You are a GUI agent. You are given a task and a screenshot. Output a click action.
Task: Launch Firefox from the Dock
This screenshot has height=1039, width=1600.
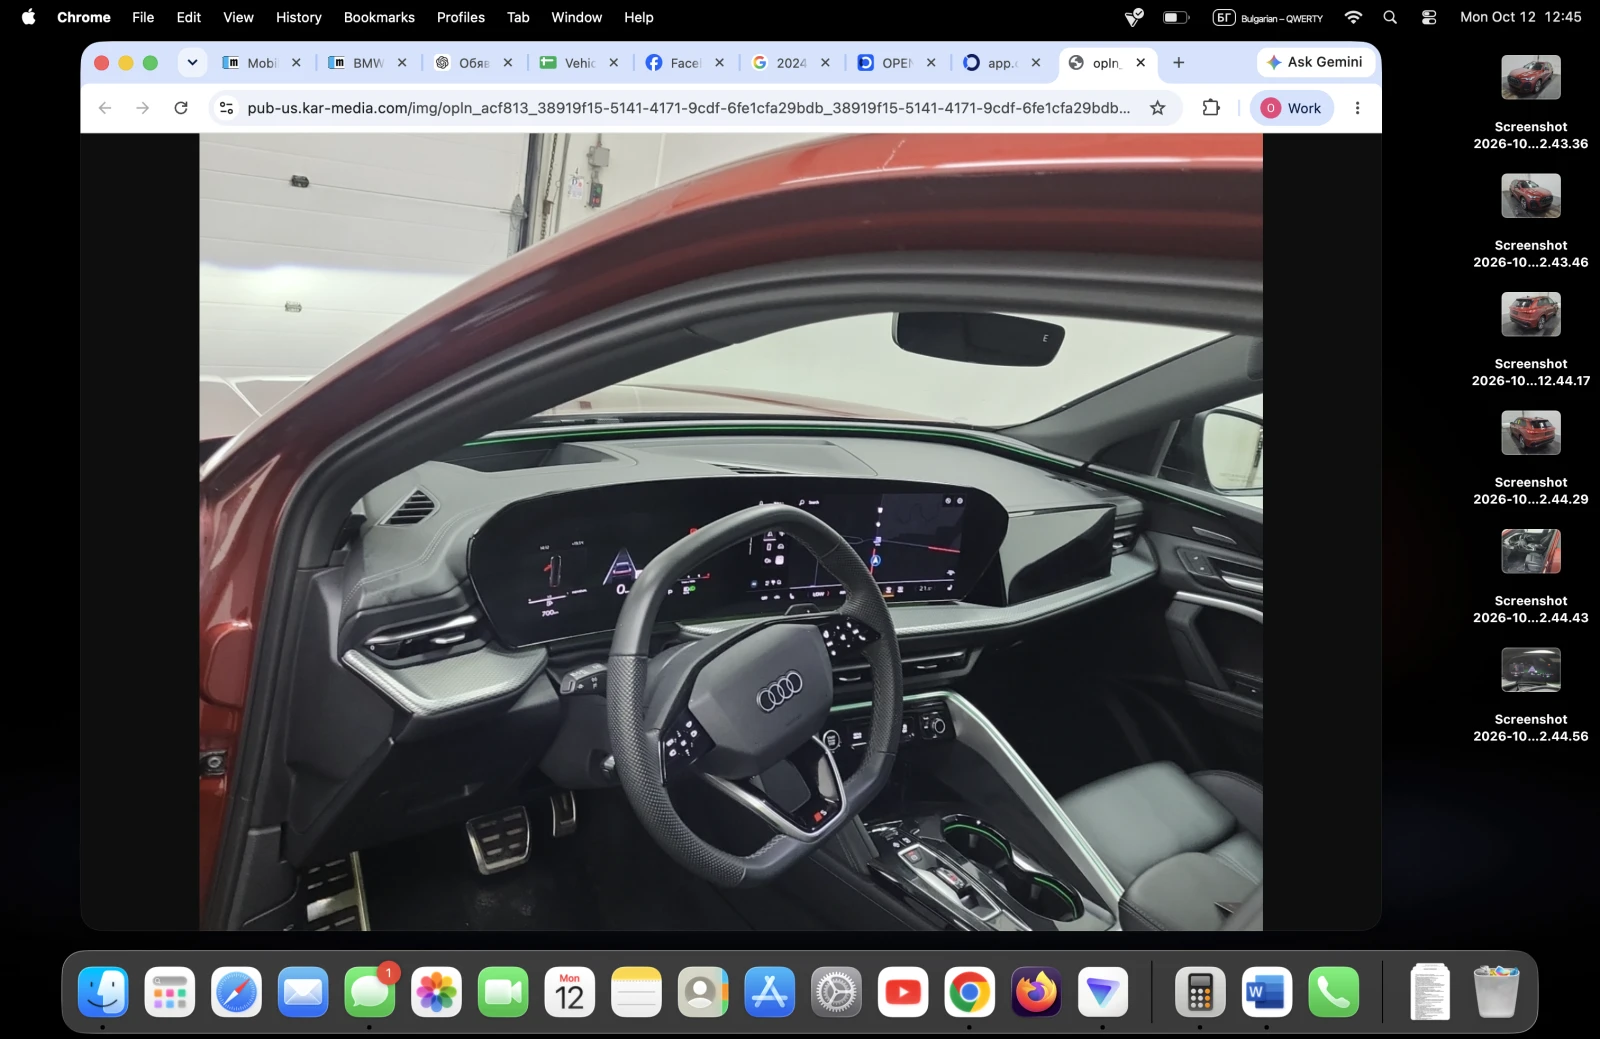pyautogui.click(x=1036, y=993)
